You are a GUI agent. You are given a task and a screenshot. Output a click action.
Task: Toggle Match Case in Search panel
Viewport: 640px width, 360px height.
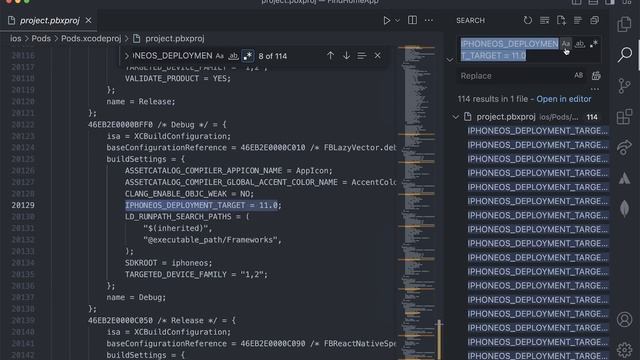(565, 44)
